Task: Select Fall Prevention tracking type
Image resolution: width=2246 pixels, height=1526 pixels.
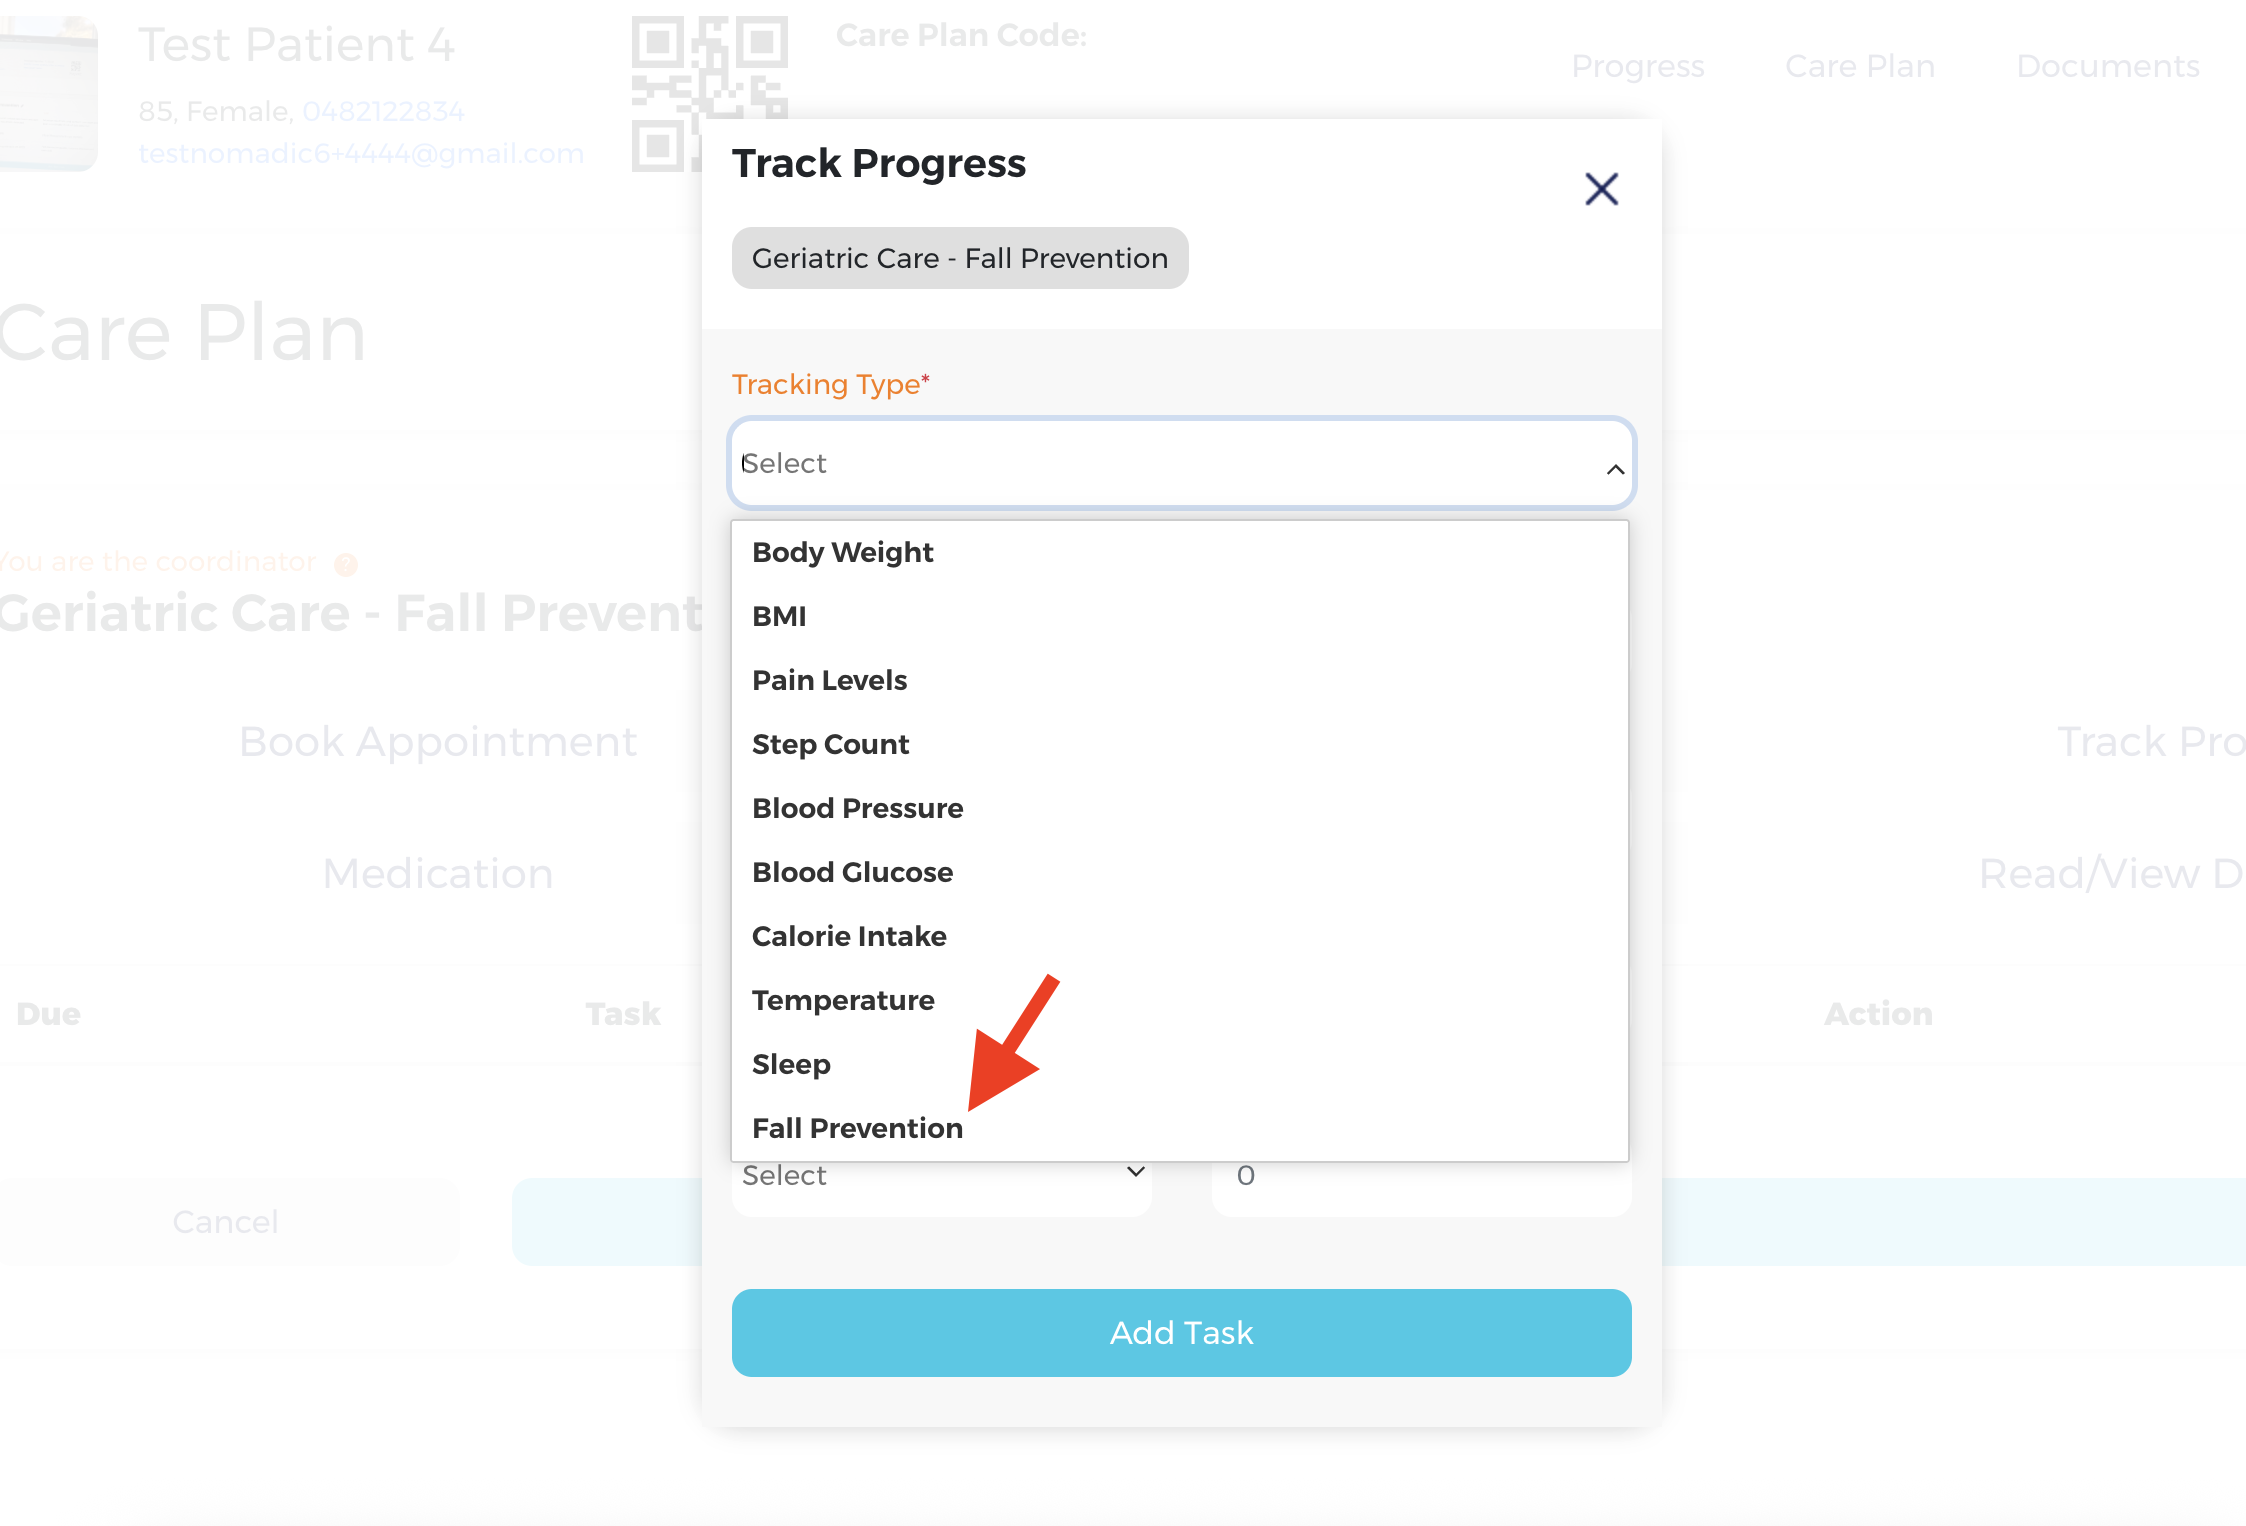Action: 857,1128
